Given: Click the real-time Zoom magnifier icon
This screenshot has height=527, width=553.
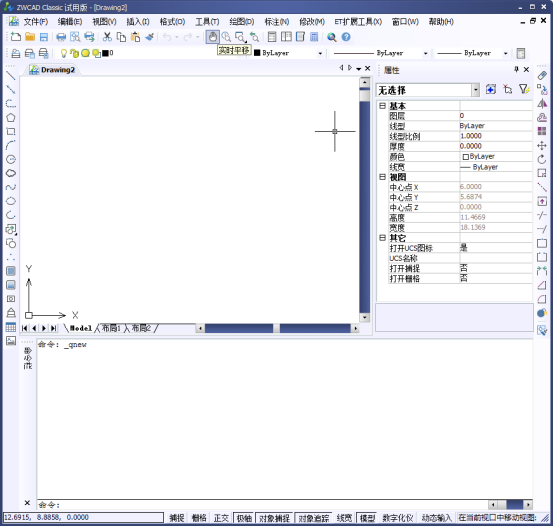Looking at the screenshot, I should click(226, 37).
